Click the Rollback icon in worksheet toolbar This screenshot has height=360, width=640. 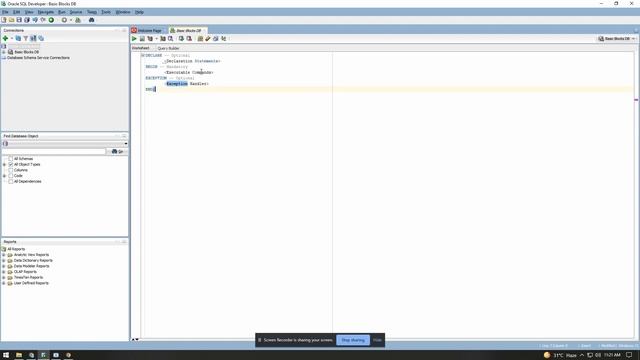[189, 39]
